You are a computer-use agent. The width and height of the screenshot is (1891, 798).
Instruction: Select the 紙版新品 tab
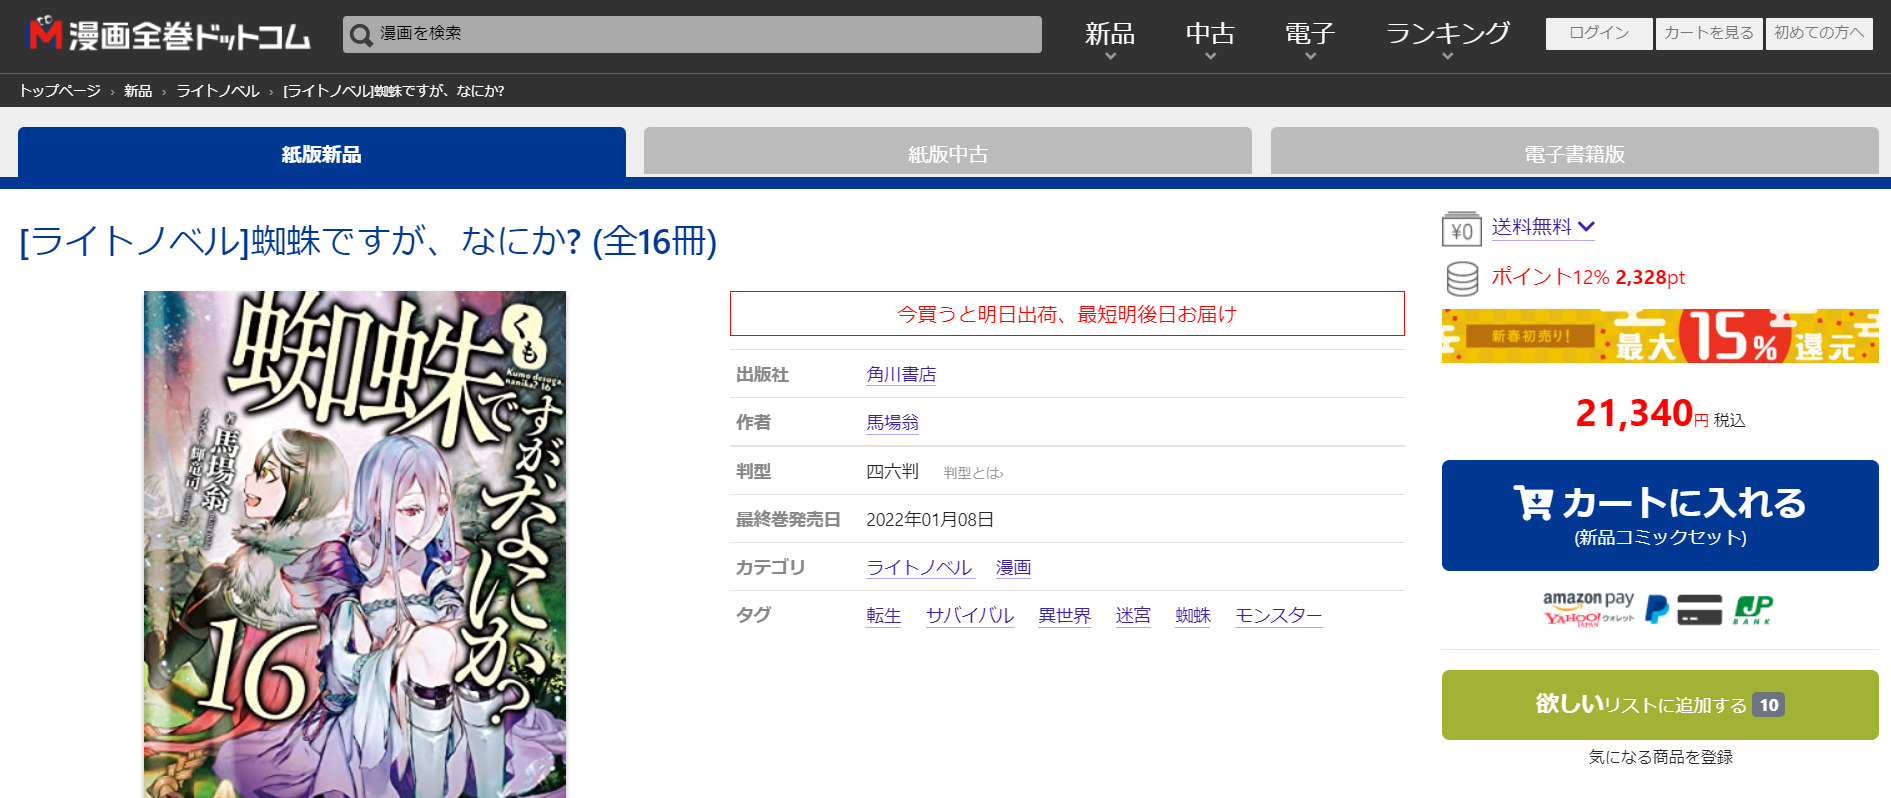322,153
